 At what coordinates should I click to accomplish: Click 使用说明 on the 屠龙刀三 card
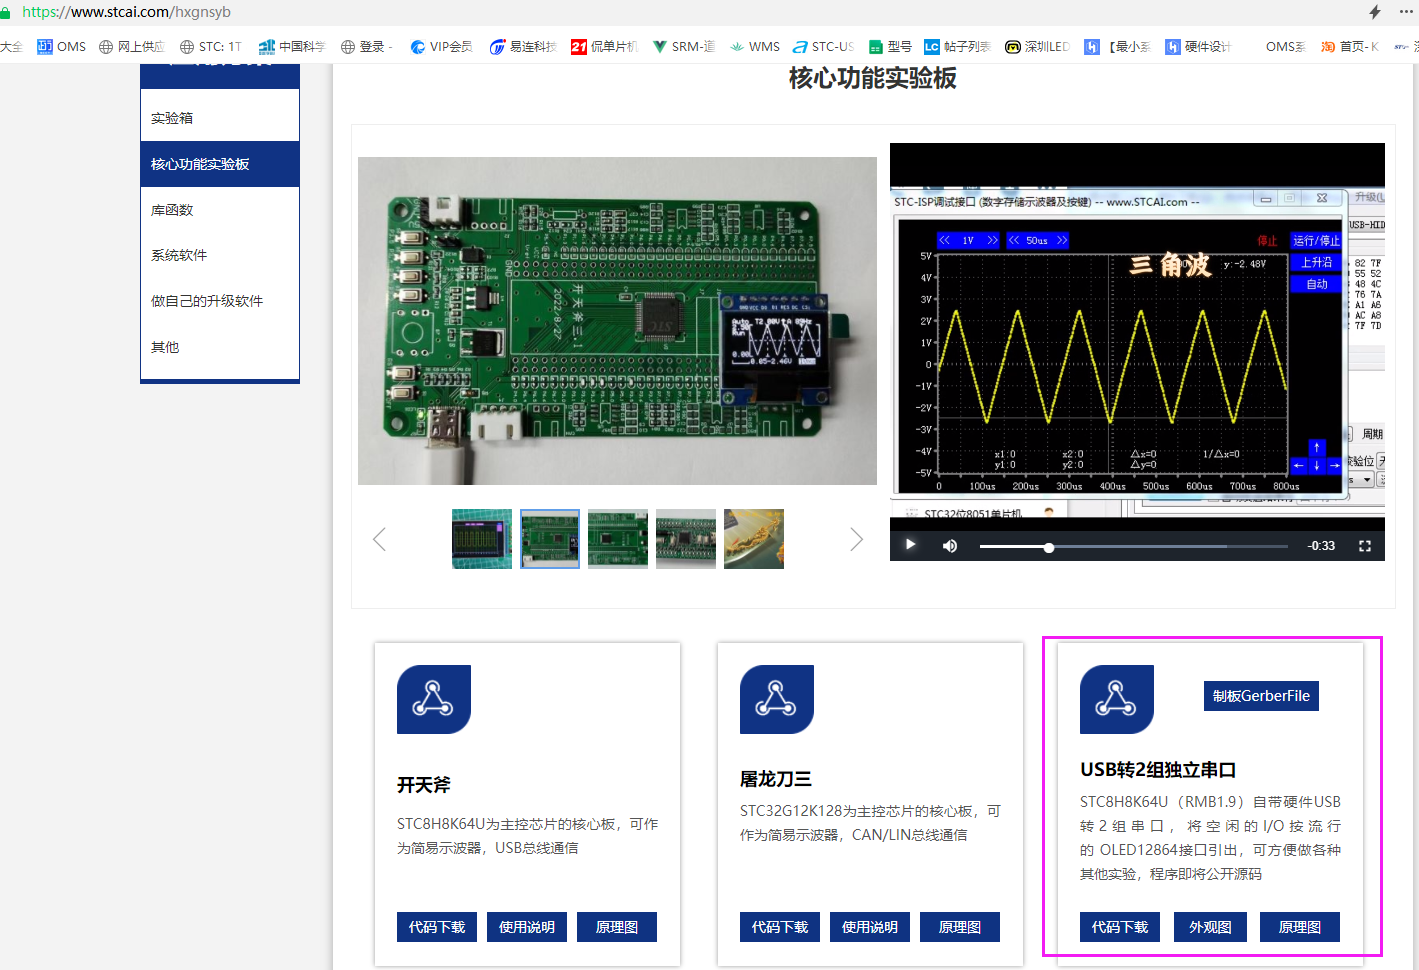(870, 927)
